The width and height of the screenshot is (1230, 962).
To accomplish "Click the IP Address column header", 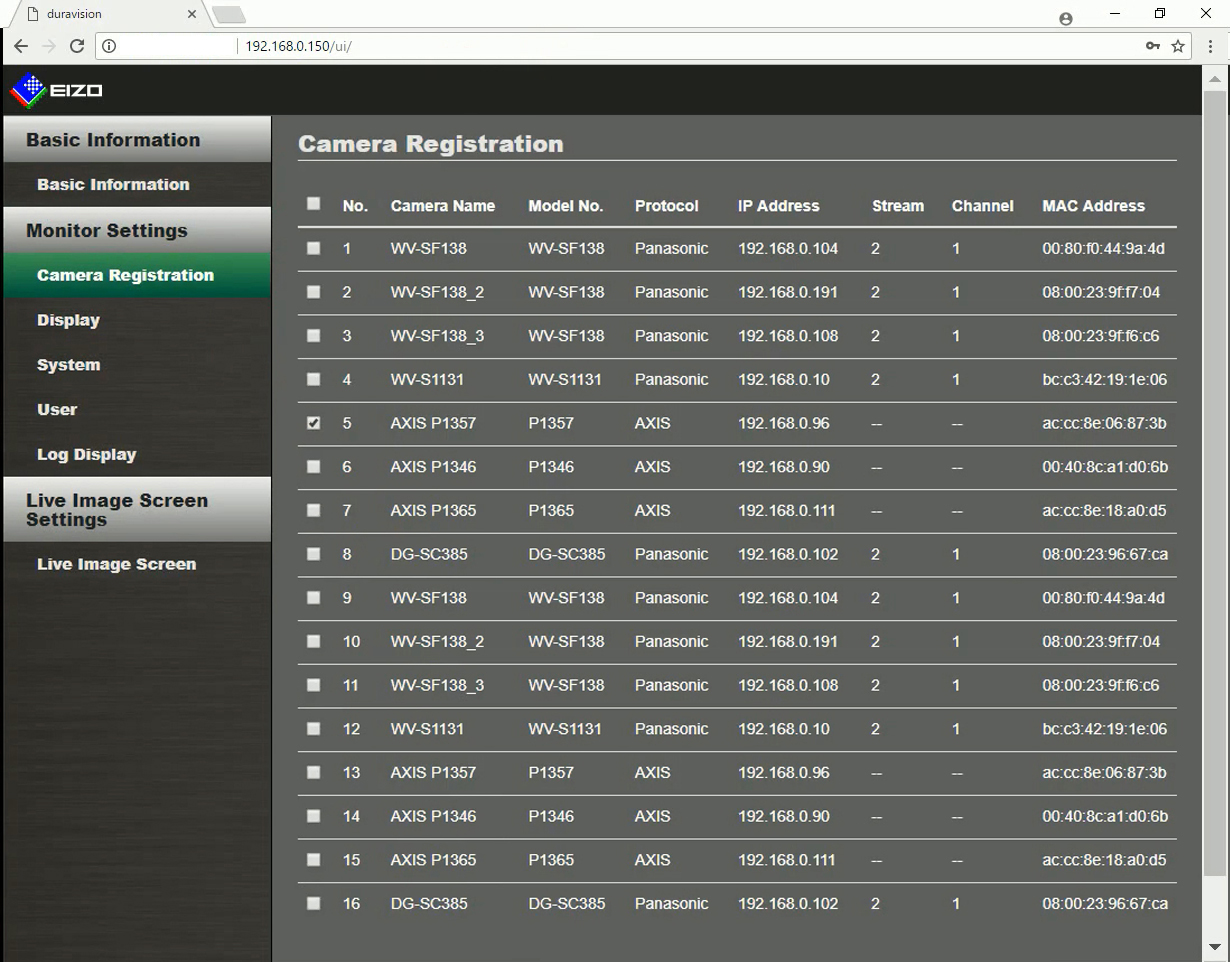I will click(x=778, y=206).
